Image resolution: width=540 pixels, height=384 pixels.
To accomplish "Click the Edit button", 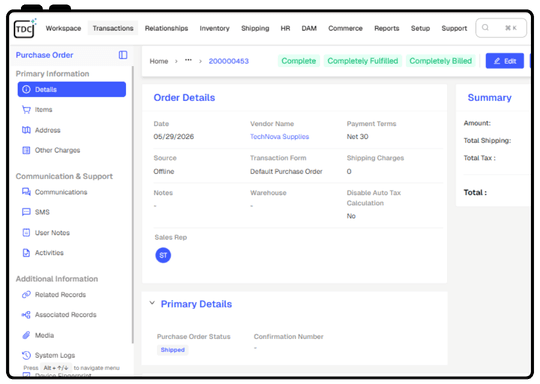I will coord(505,61).
